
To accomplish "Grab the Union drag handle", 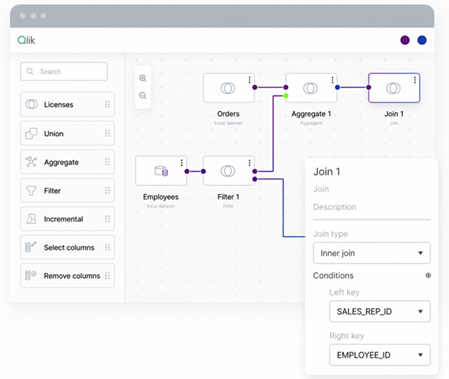I will click(x=107, y=133).
